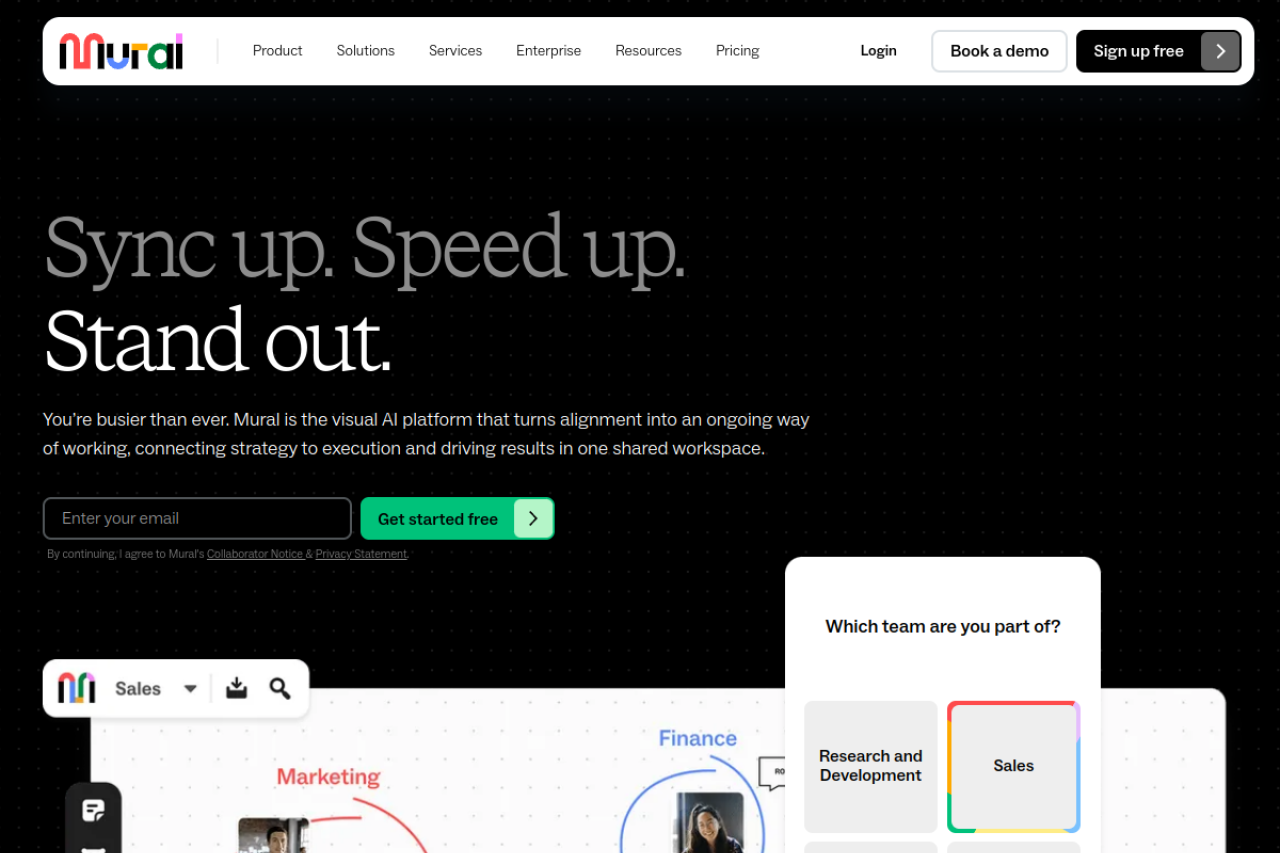Screen dimensions: 1280x853
Task: Choose the Sales team card
Action: [x=1014, y=766]
